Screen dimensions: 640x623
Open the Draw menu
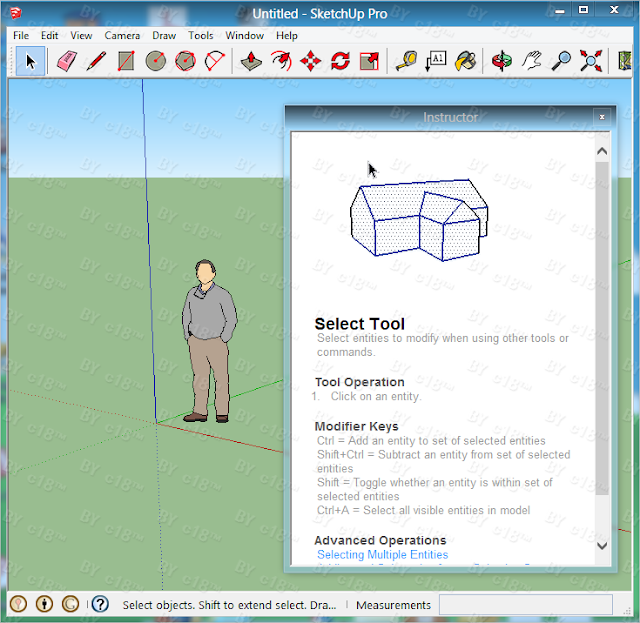164,36
